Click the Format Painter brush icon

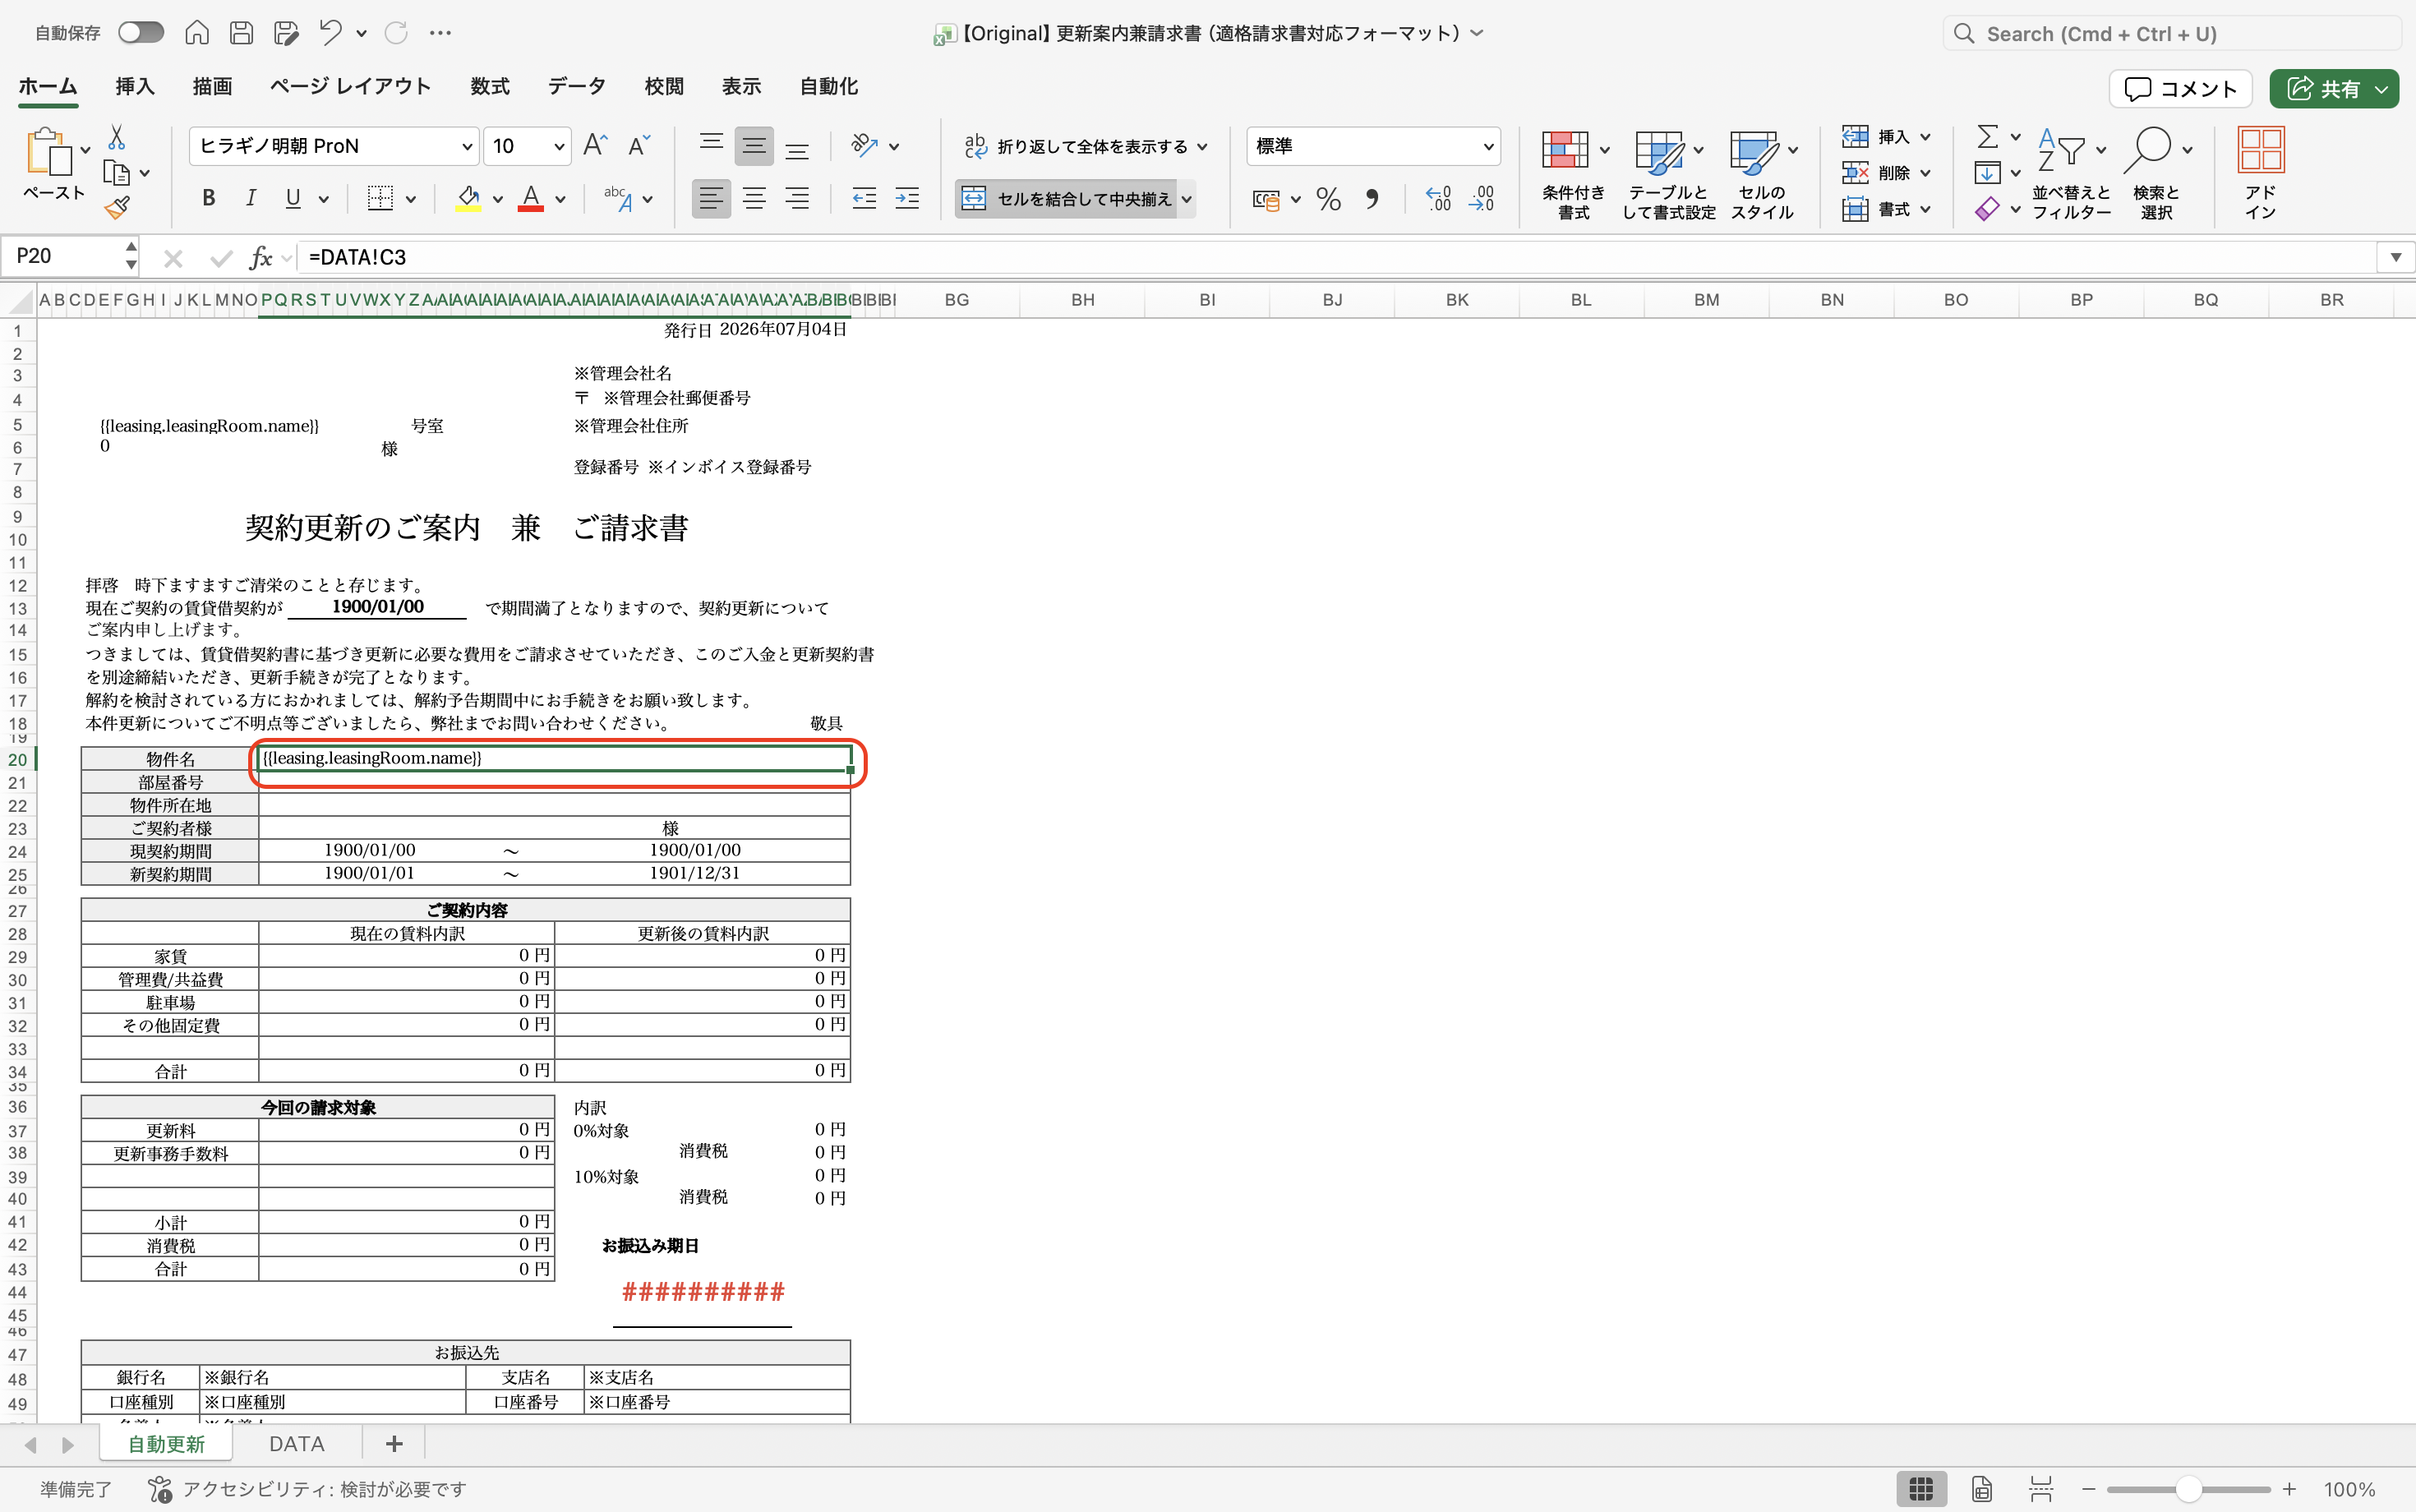117,208
